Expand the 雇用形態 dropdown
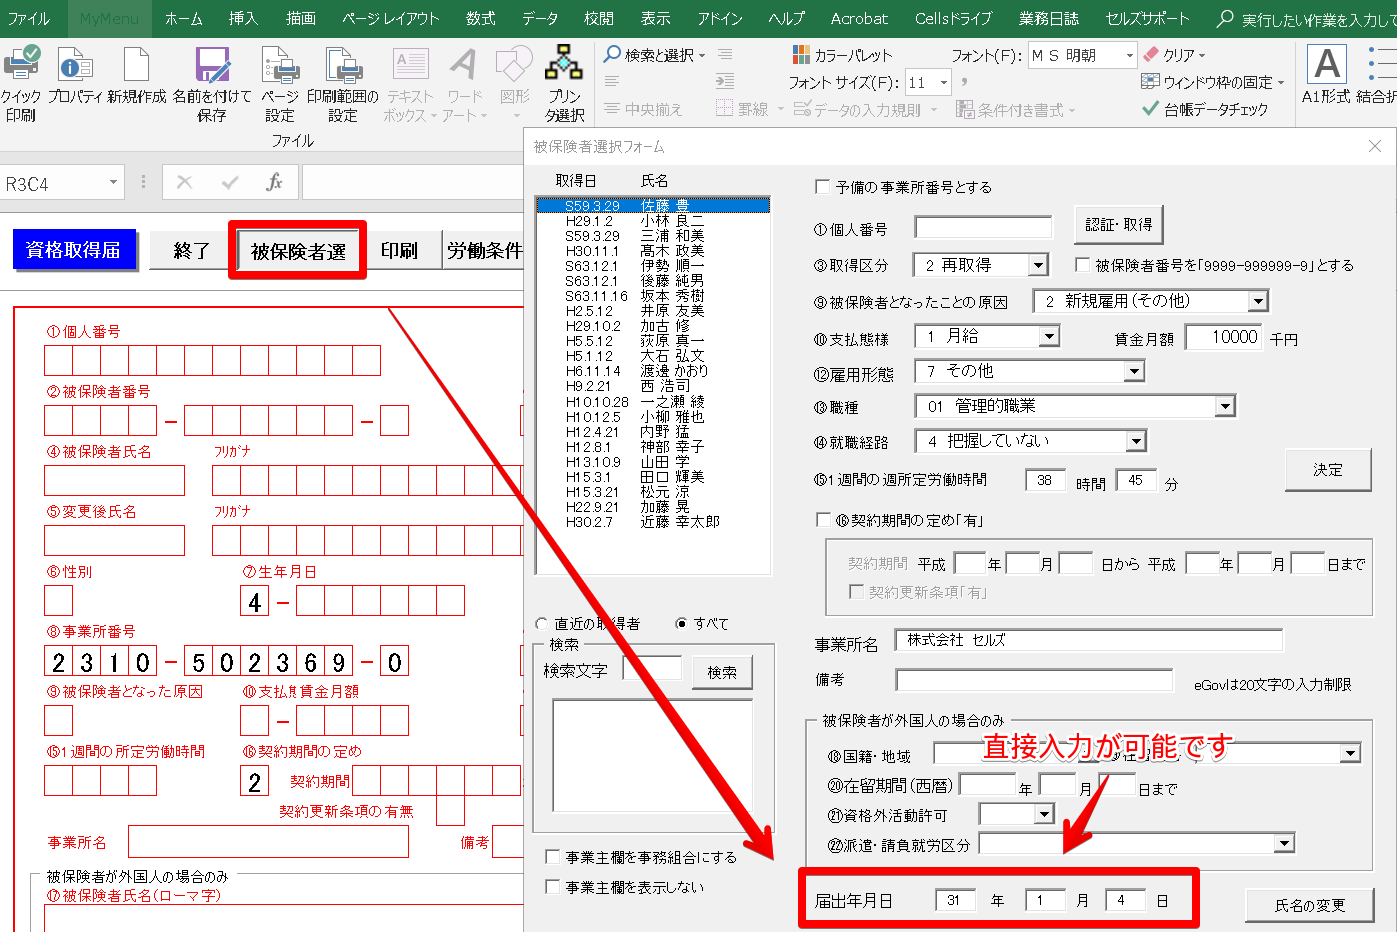 [1133, 372]
